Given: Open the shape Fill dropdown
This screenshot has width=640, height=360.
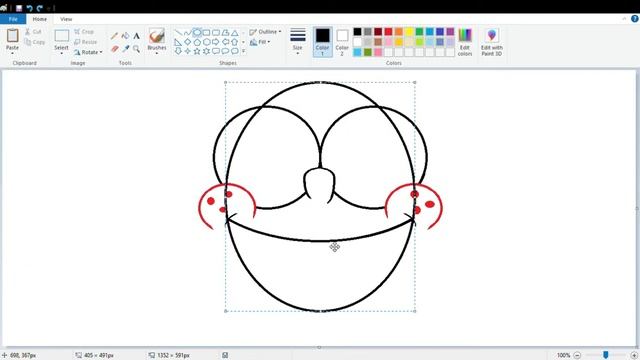Looking at the screenshot, I should tap(260, 42).
